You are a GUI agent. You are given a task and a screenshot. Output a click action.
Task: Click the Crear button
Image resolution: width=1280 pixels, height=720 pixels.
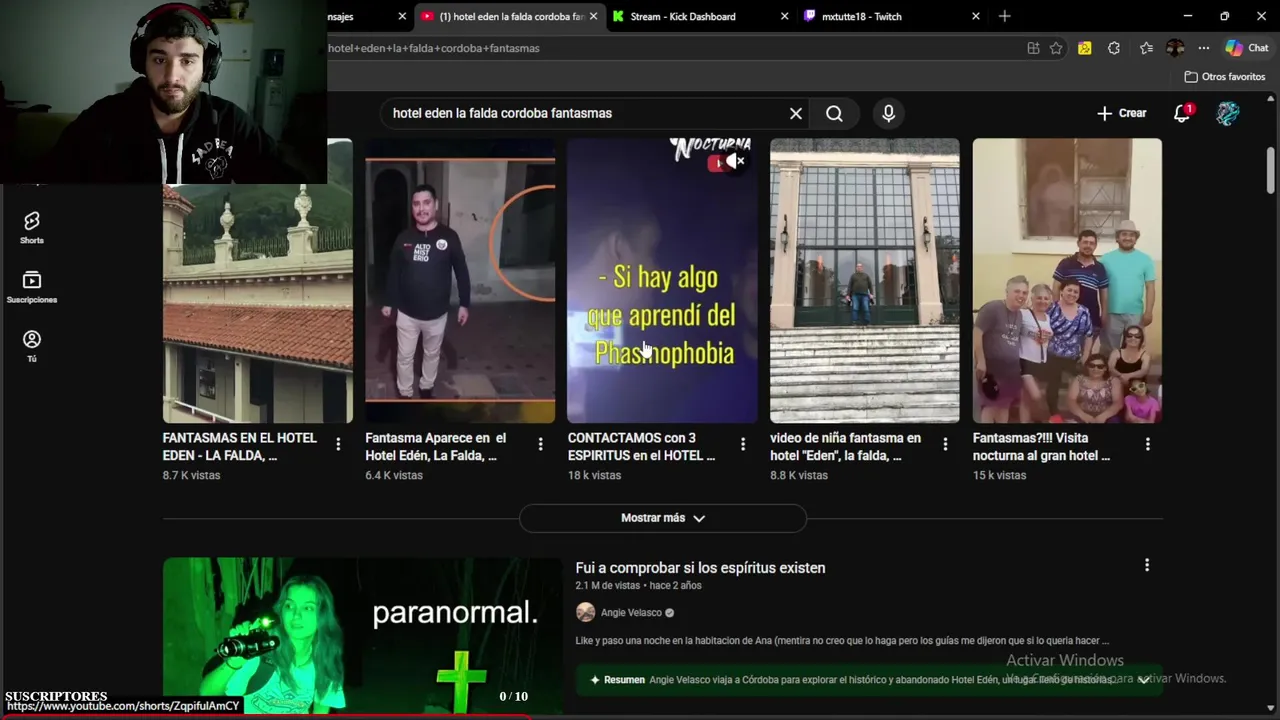pyautogui.click(x=1122, y=113)
